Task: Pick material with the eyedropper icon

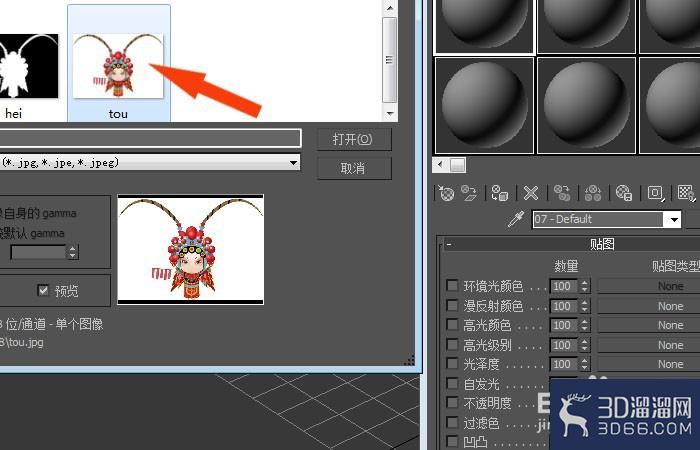Action: click(516, 219)
